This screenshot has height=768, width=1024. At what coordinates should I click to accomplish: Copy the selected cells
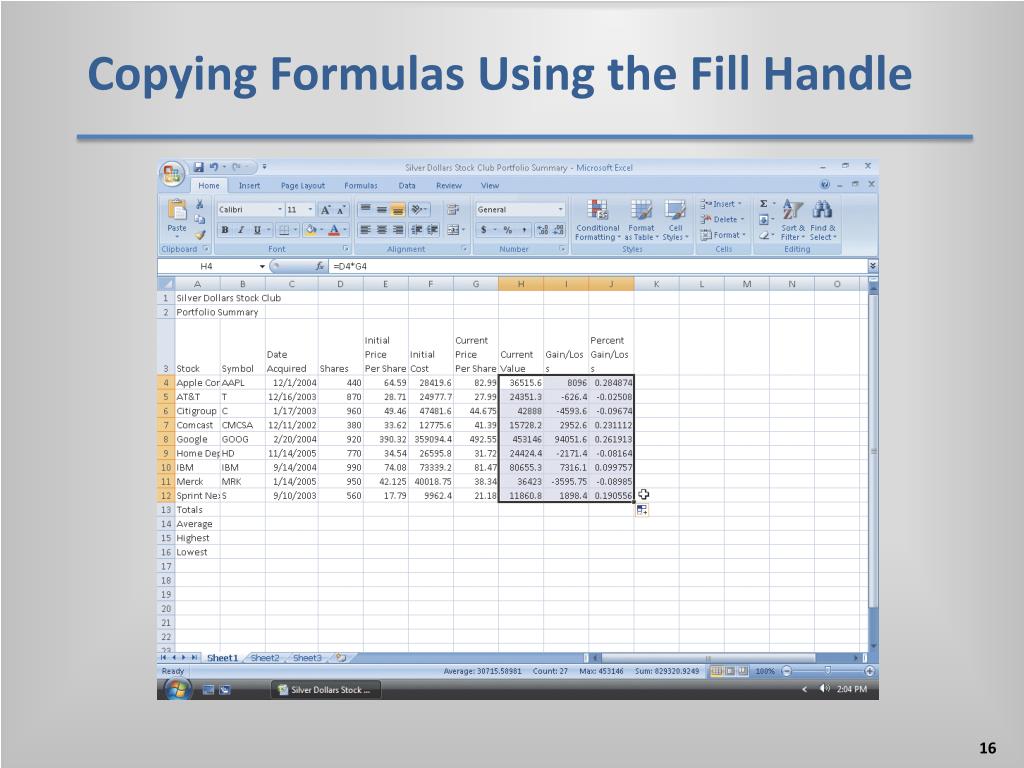(x=200, y=219)
